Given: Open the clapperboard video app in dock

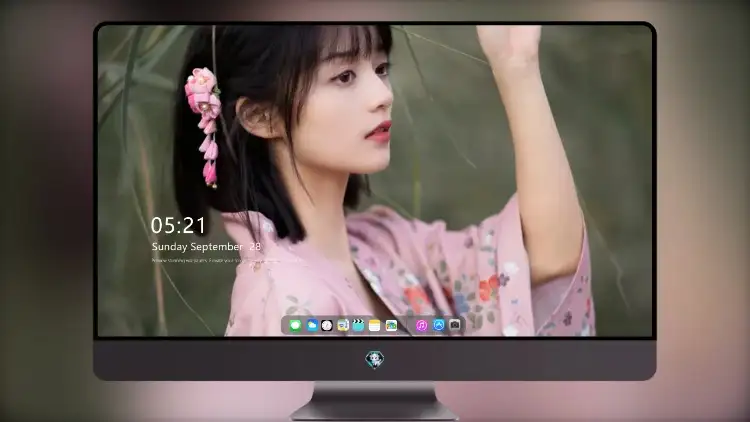Looking at the screenshot, I should pyautogui.click(x=358, y=326).
